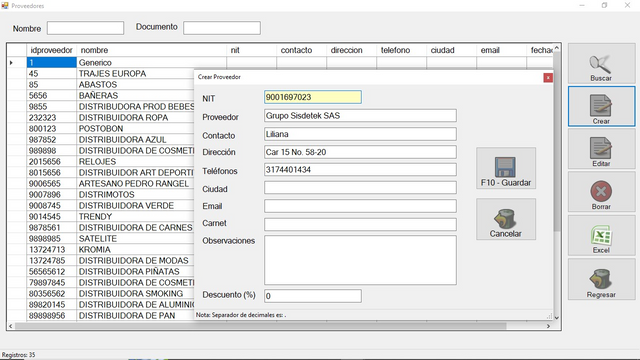Screen dimensions: 640x360
Task: Click the Documento search field
Action: (x=222, y=28)
